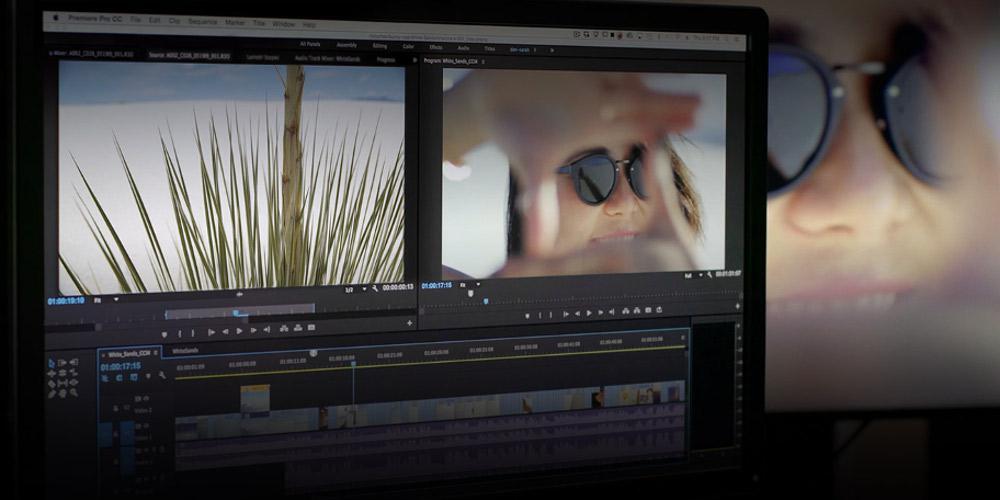1000x500 pixels.
Task: Toggle snap magnet in the timeline
Action: [x=119, y=378]
